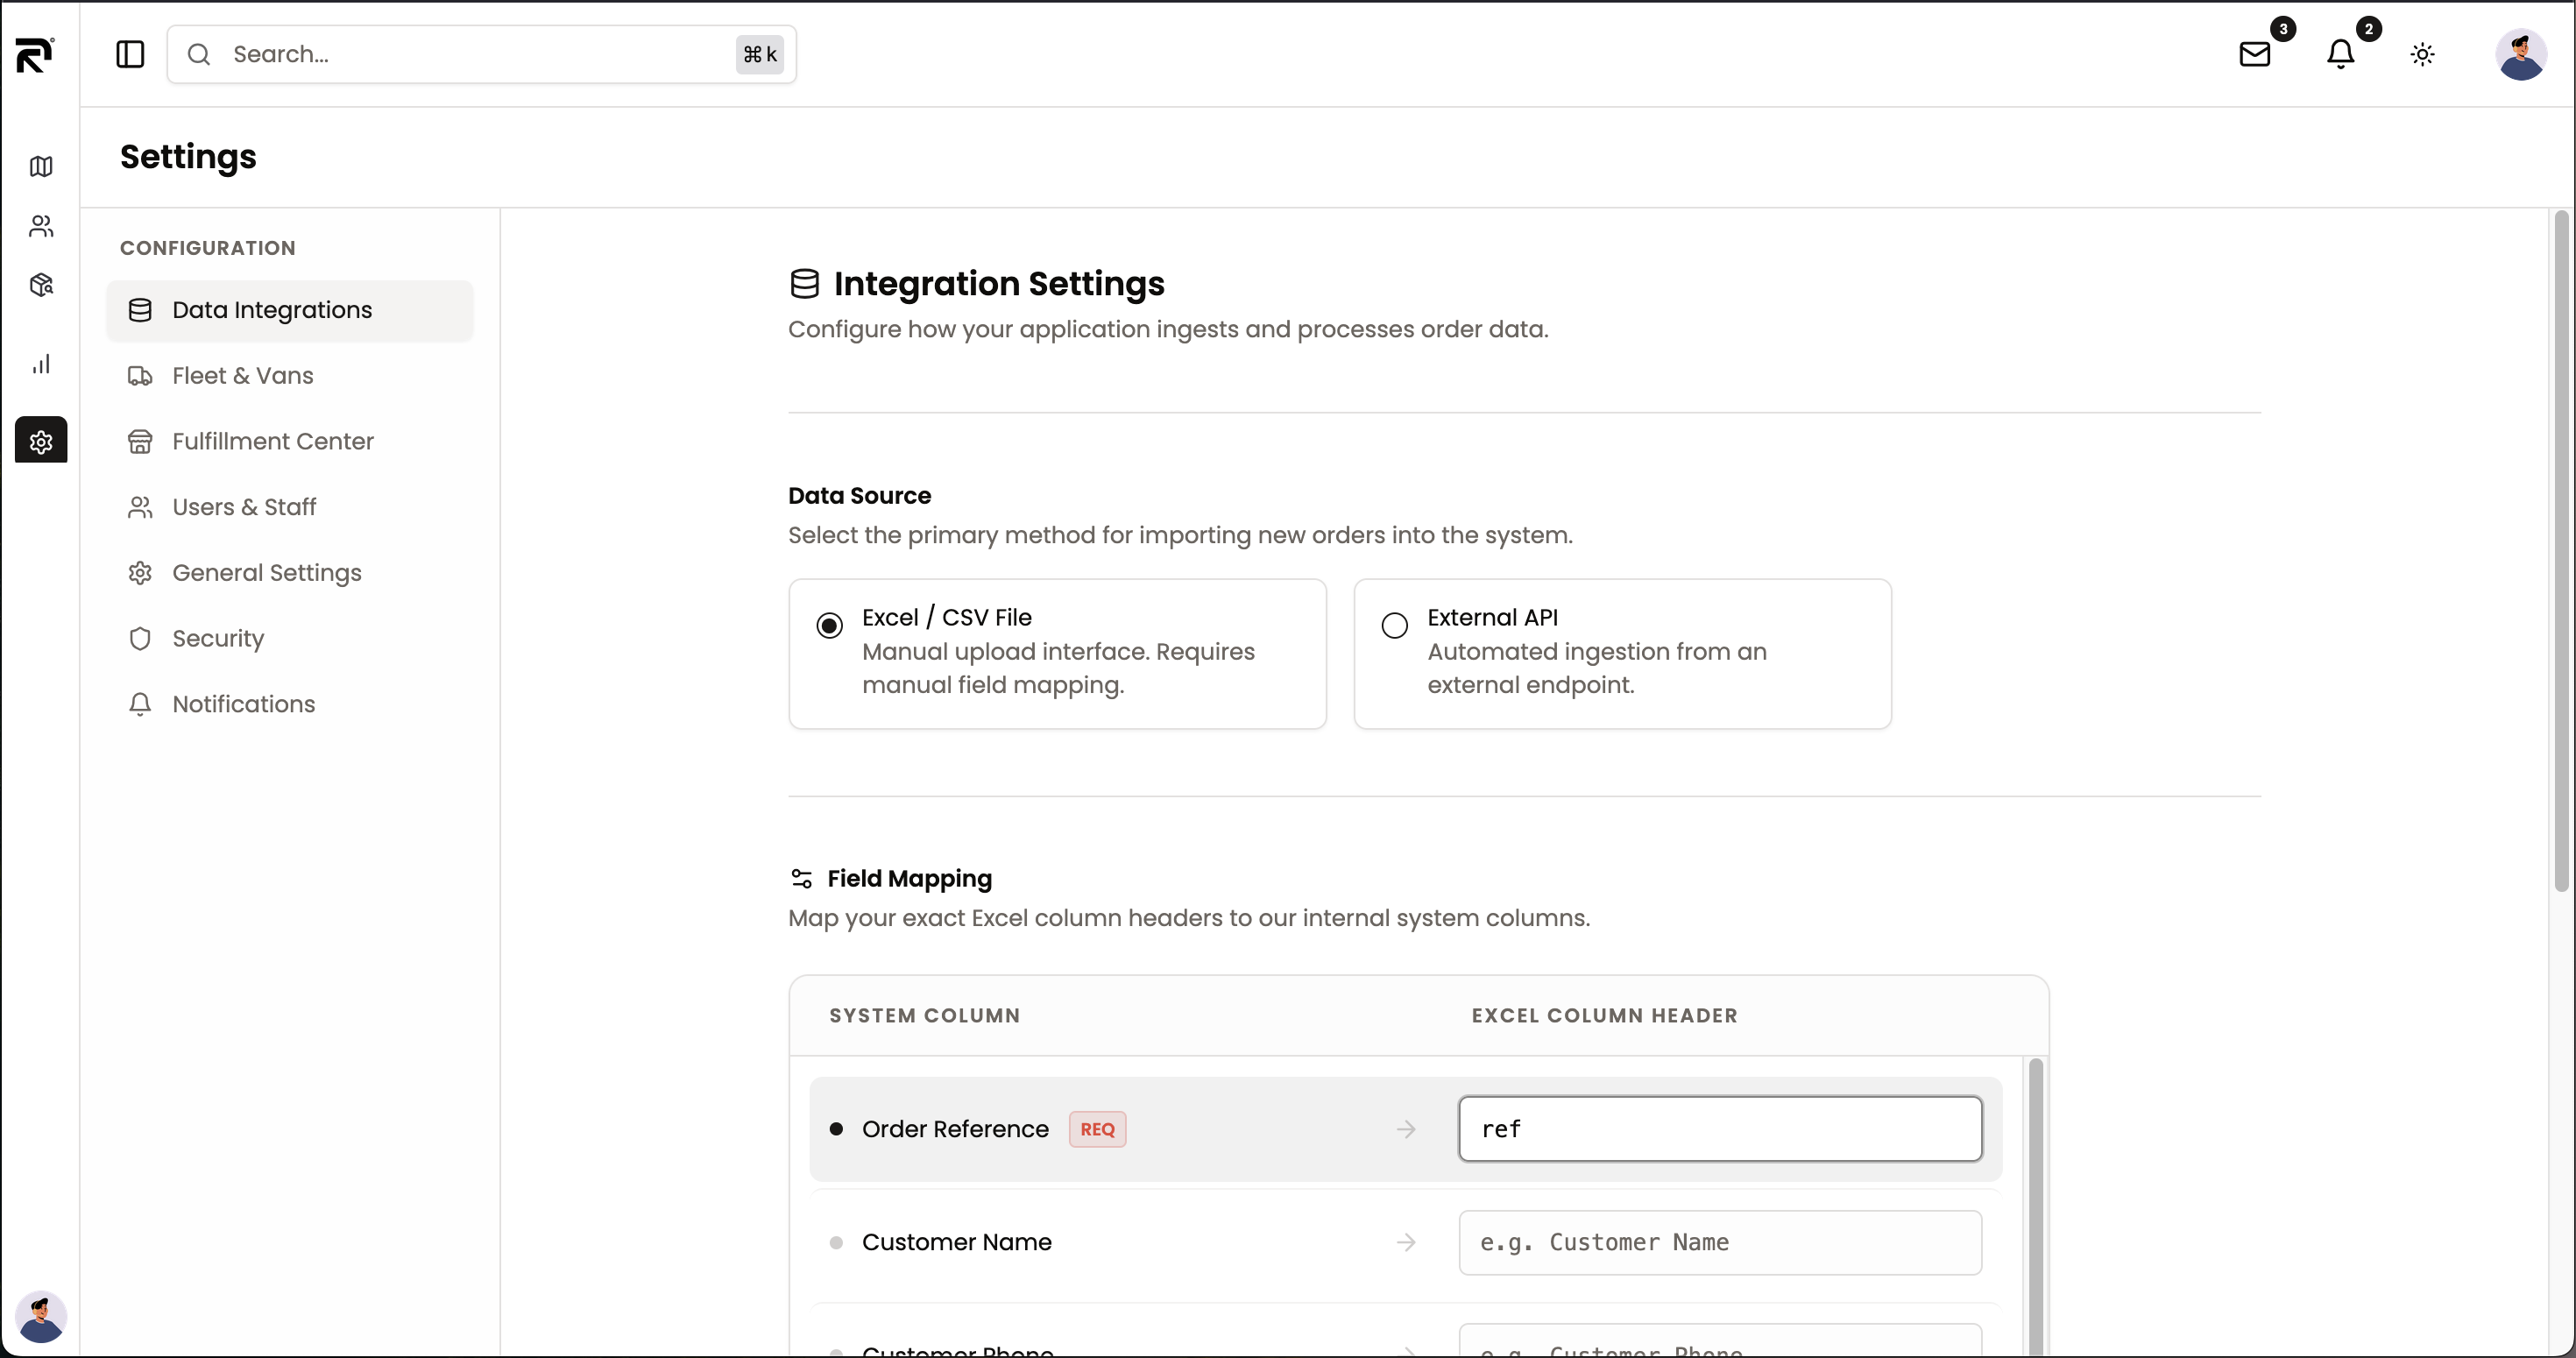Click the ⌘K shortcut badge
2576x1358 pixels.
click(x=759, y=54)
